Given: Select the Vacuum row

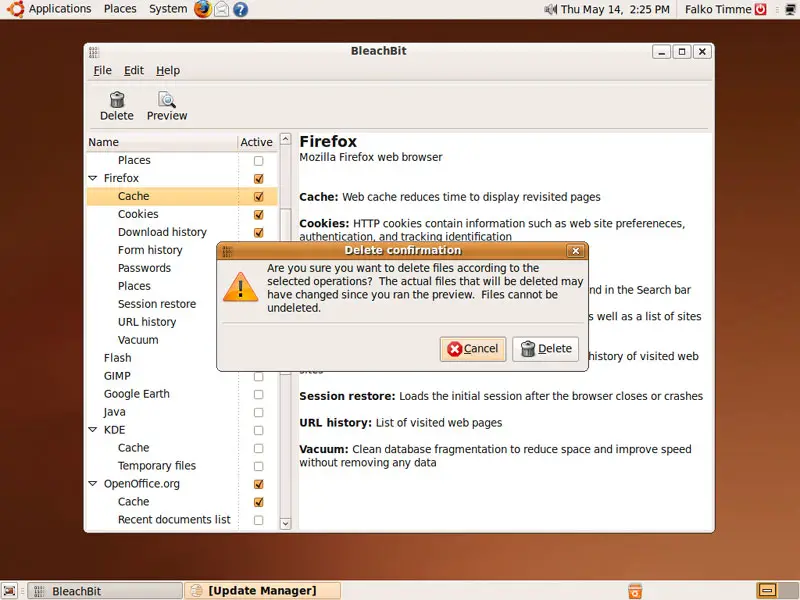Looking at the screenshot, I should tap(152, 340).
